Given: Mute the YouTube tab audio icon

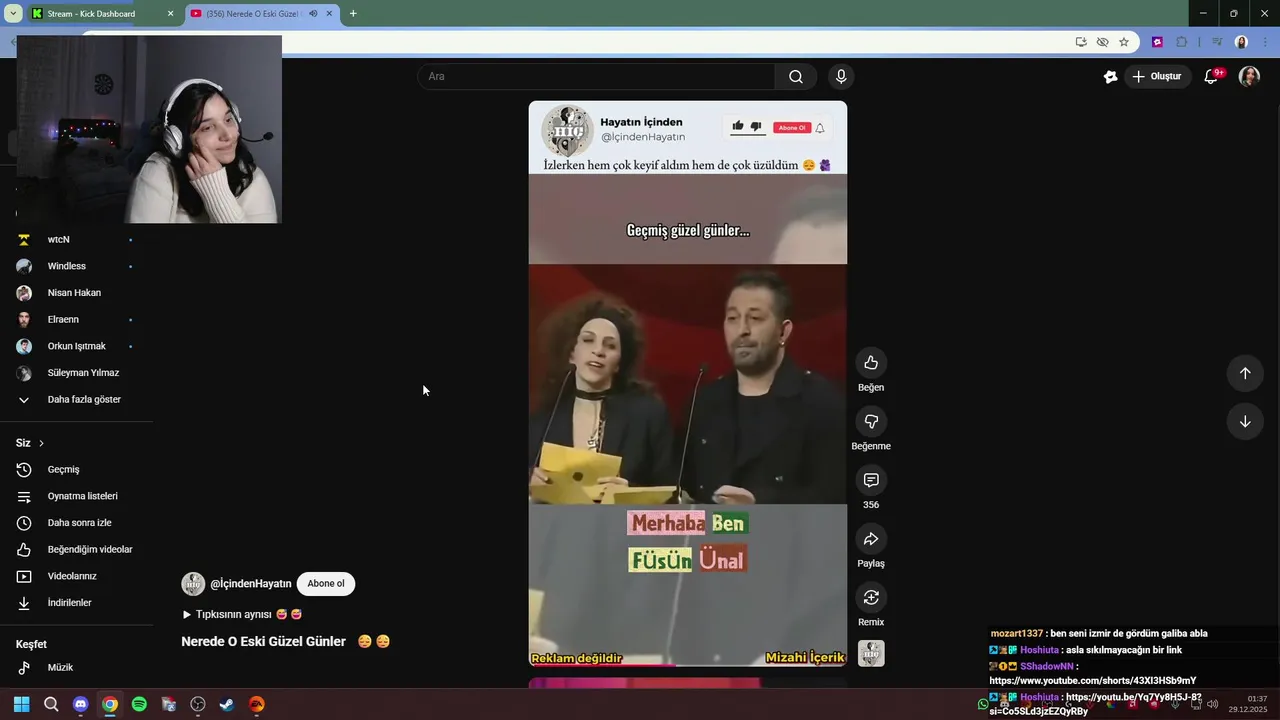Looking at the screenshot, I should click(313, 14).
